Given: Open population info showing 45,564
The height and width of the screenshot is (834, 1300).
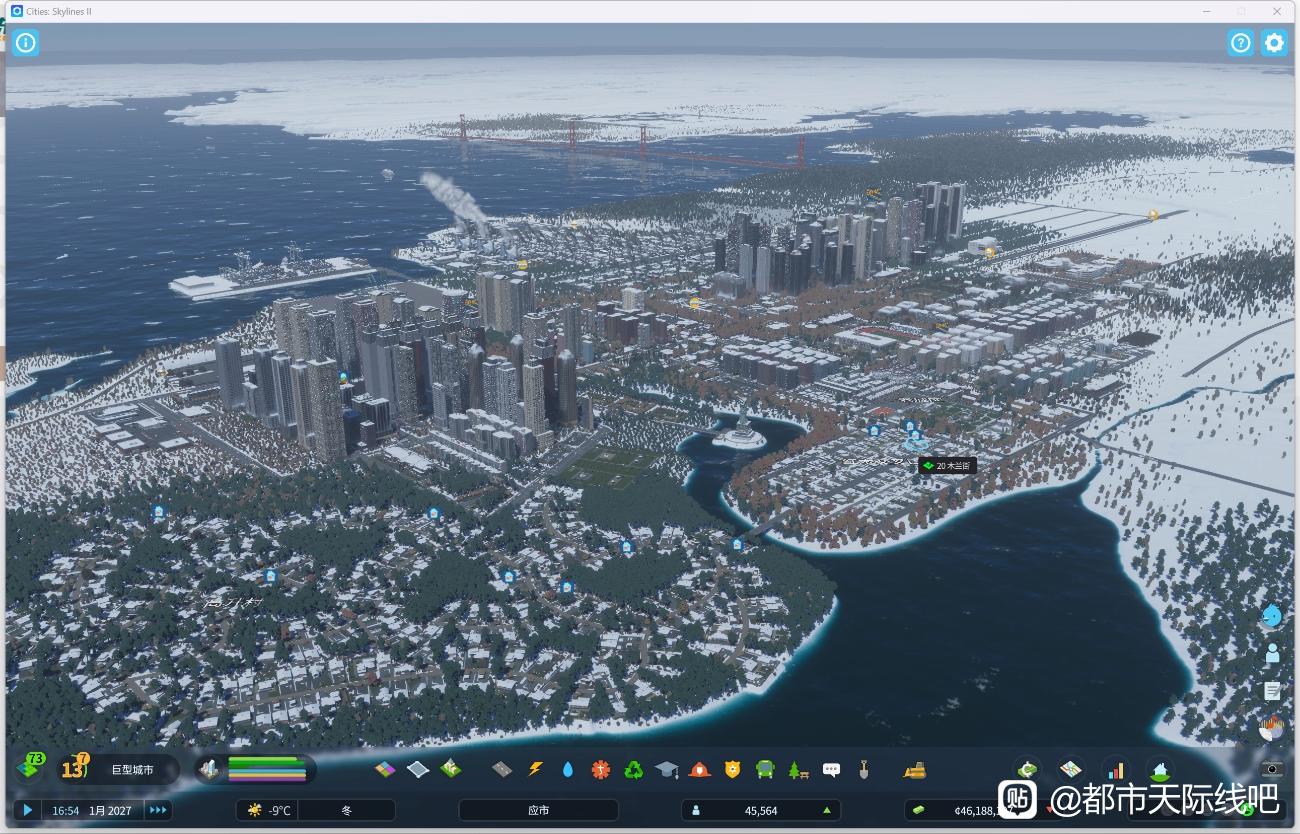Looking at the screenshot, I should pos(761,810).
